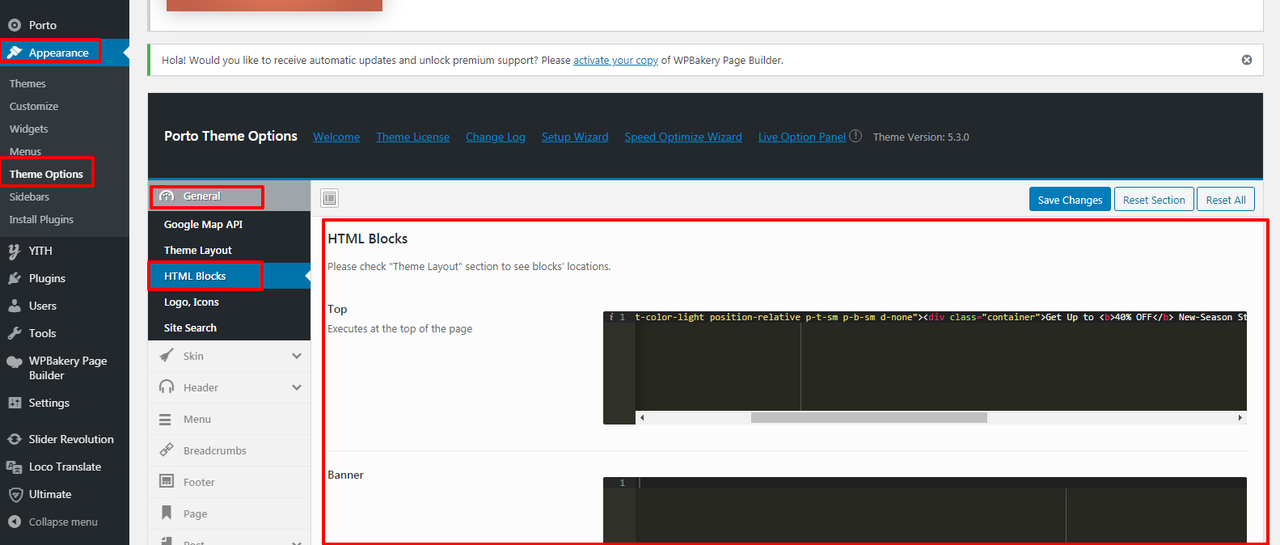Click the Page bookmark icon
The image size is (1280, 545).
[167, 514]
